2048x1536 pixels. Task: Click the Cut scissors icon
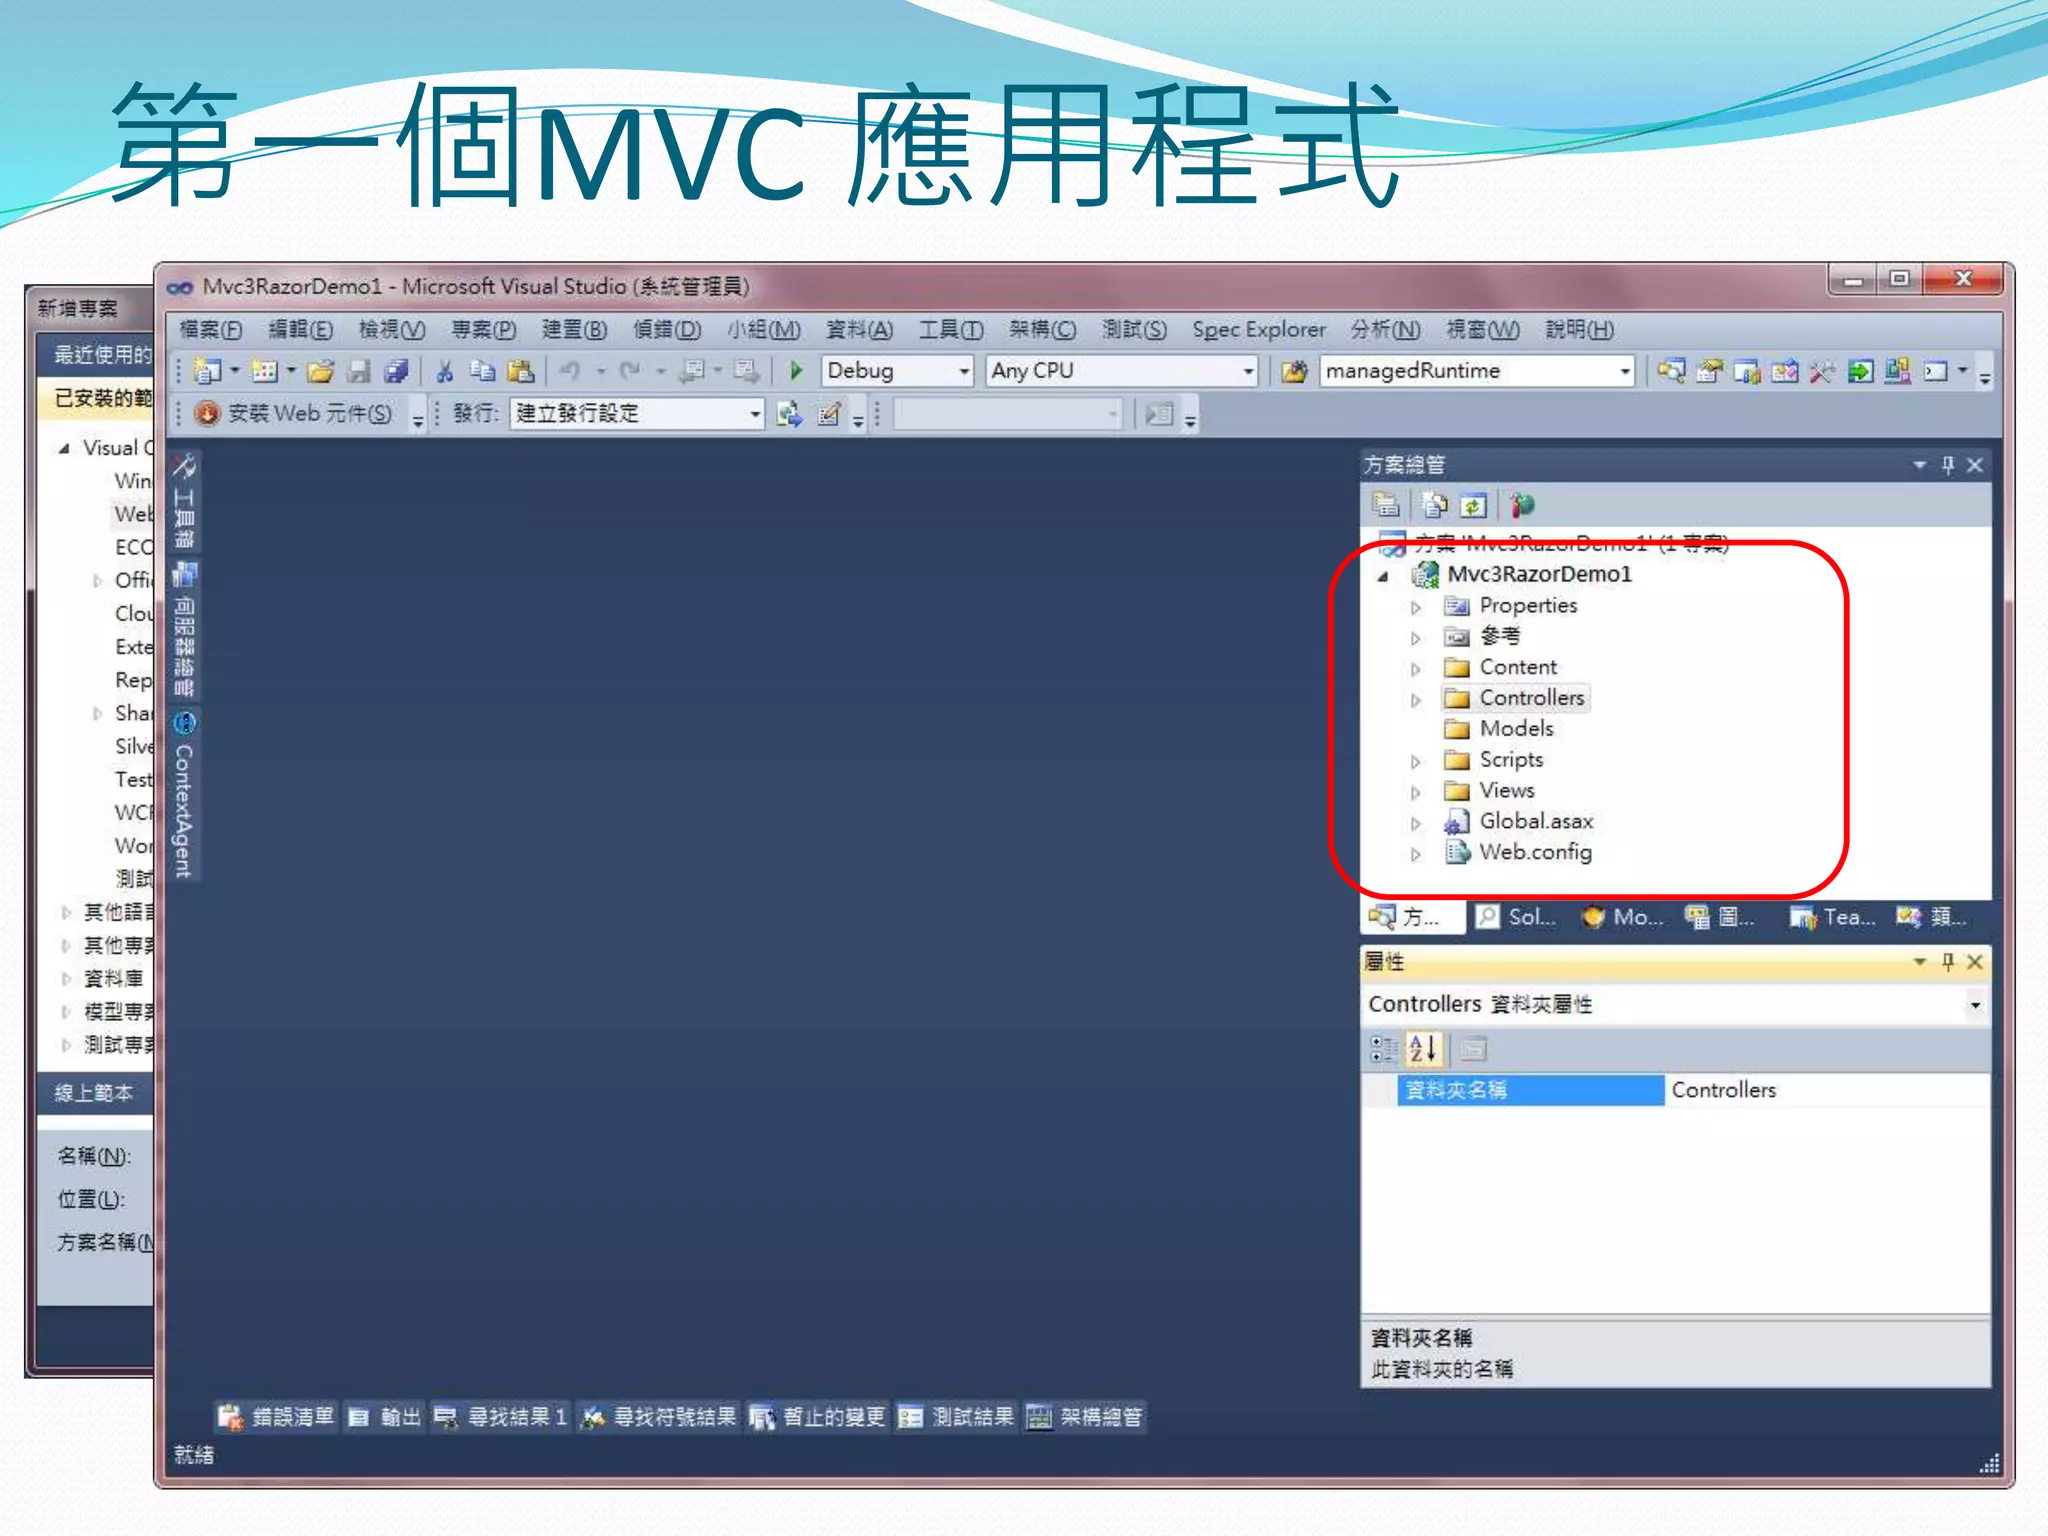coord(445,371)
